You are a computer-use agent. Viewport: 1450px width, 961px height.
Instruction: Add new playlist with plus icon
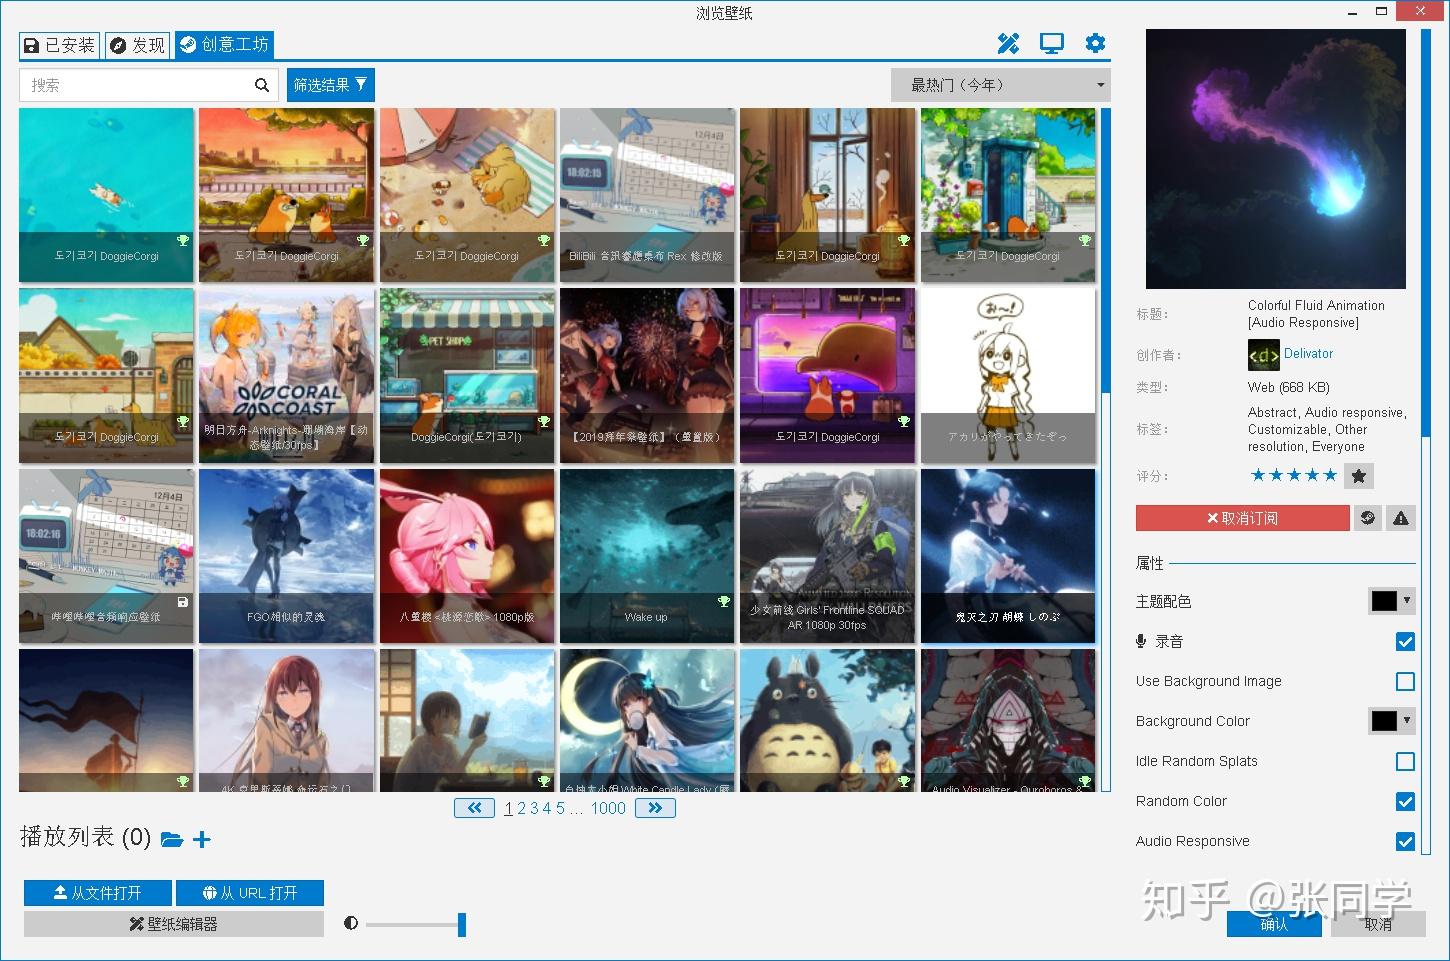[202, 839]
